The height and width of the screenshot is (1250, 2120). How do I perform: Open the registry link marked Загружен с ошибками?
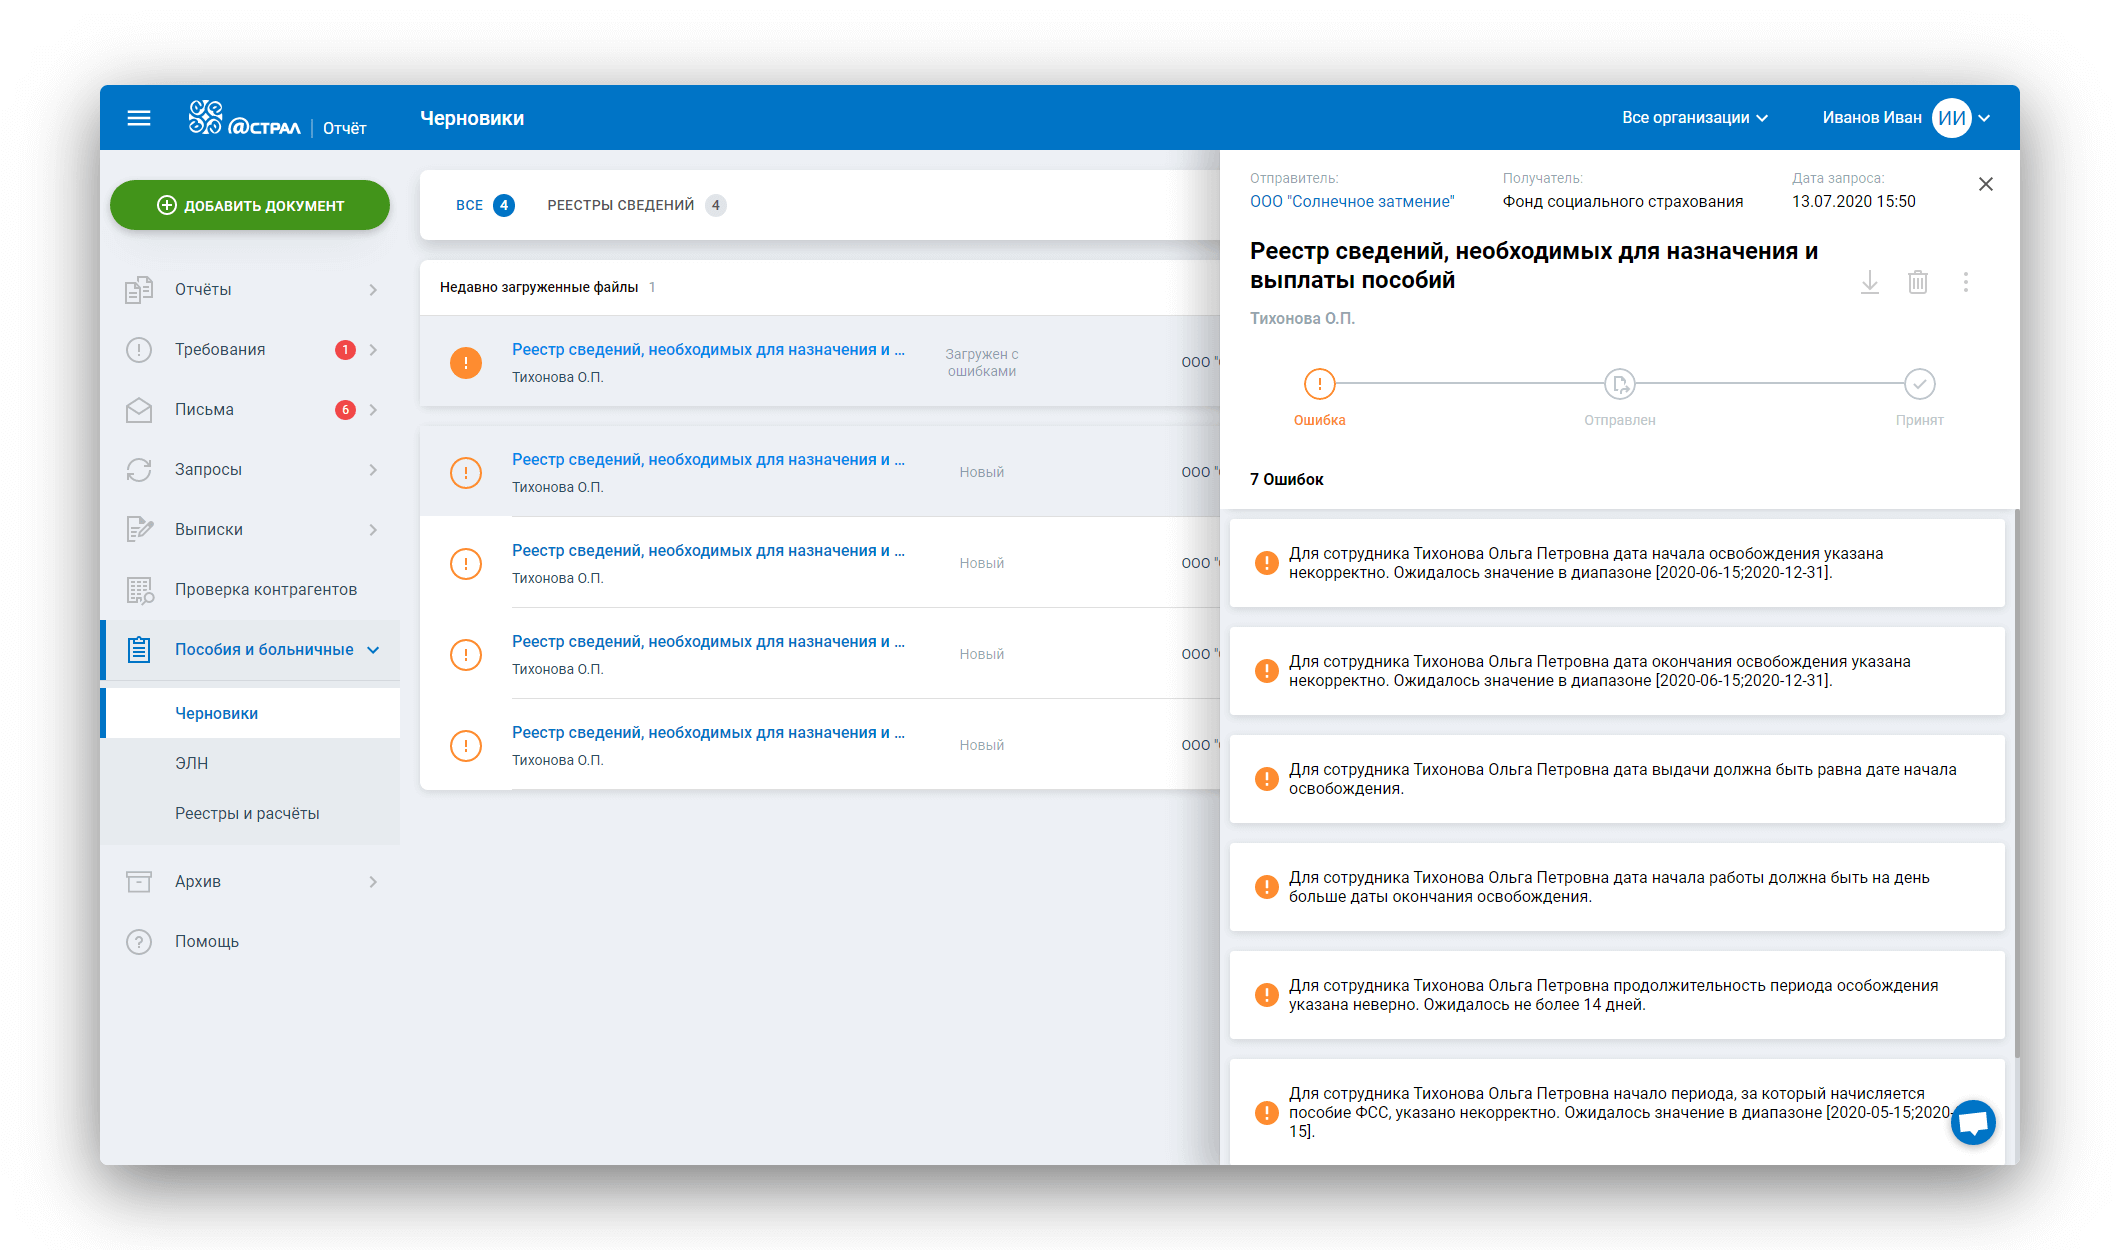[708, 350]
